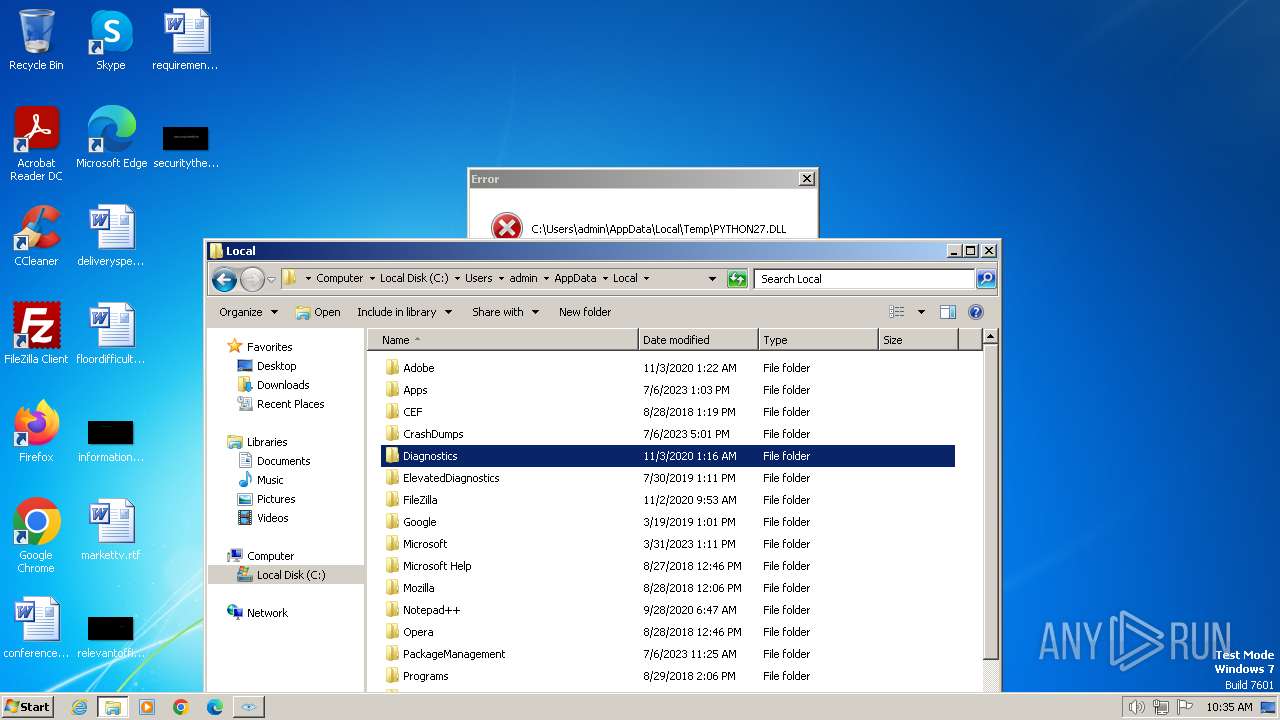Launch FileZilla Client from the desktop
This screenshot has height=720, width=1280.
pyautogui.click(x=36, y=334)
